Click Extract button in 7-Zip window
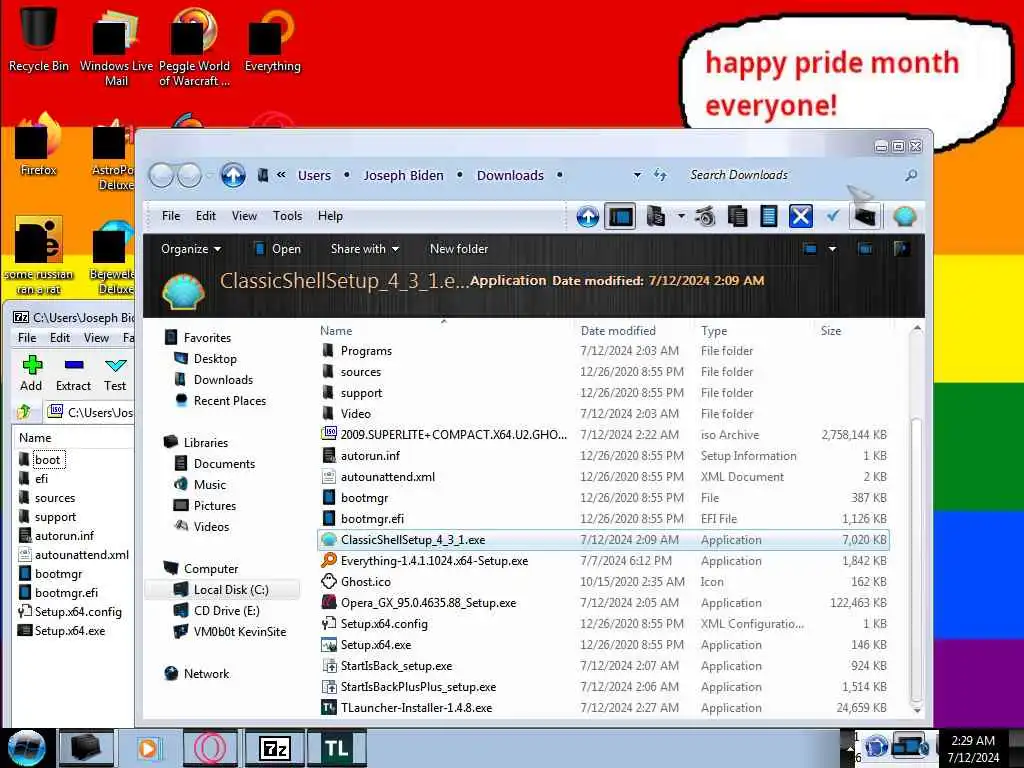 point(73,374)
